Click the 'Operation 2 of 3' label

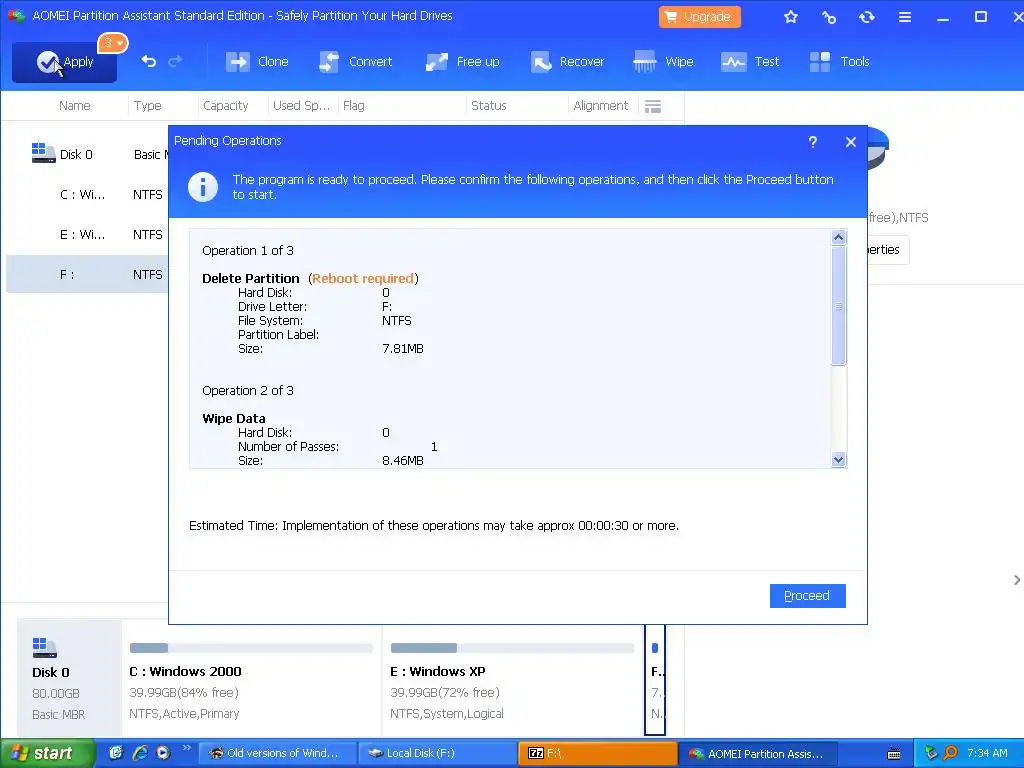248,391
